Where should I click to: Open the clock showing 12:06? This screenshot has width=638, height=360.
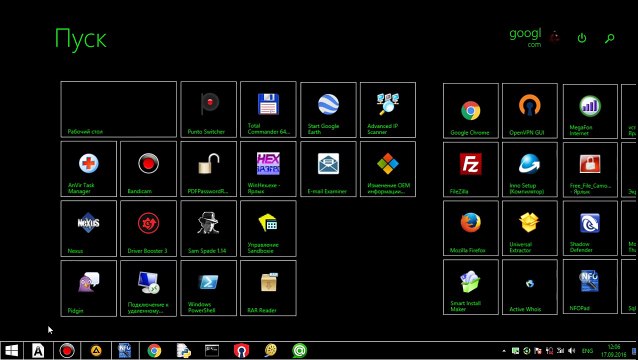click(x=614, y=351)
